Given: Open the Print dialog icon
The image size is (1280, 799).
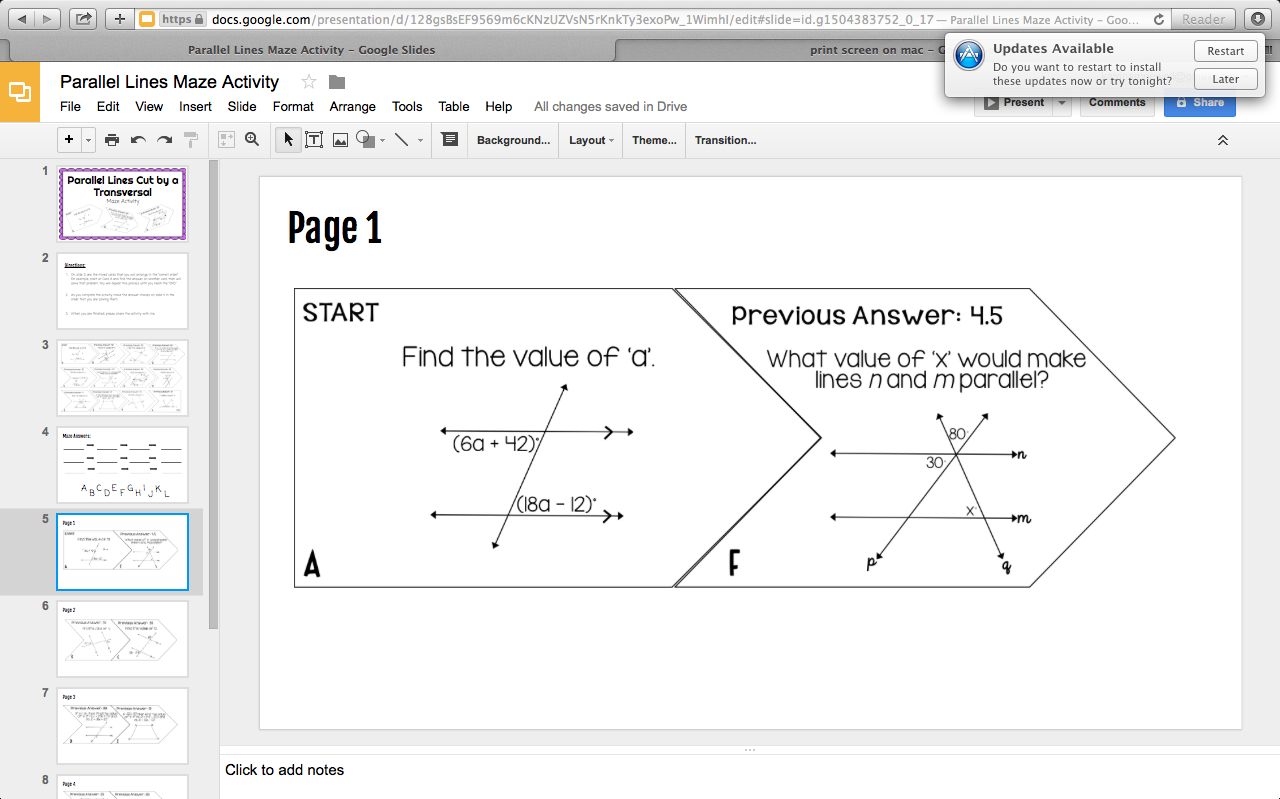Looking at the screenshot, I should [x=112, y=140].
